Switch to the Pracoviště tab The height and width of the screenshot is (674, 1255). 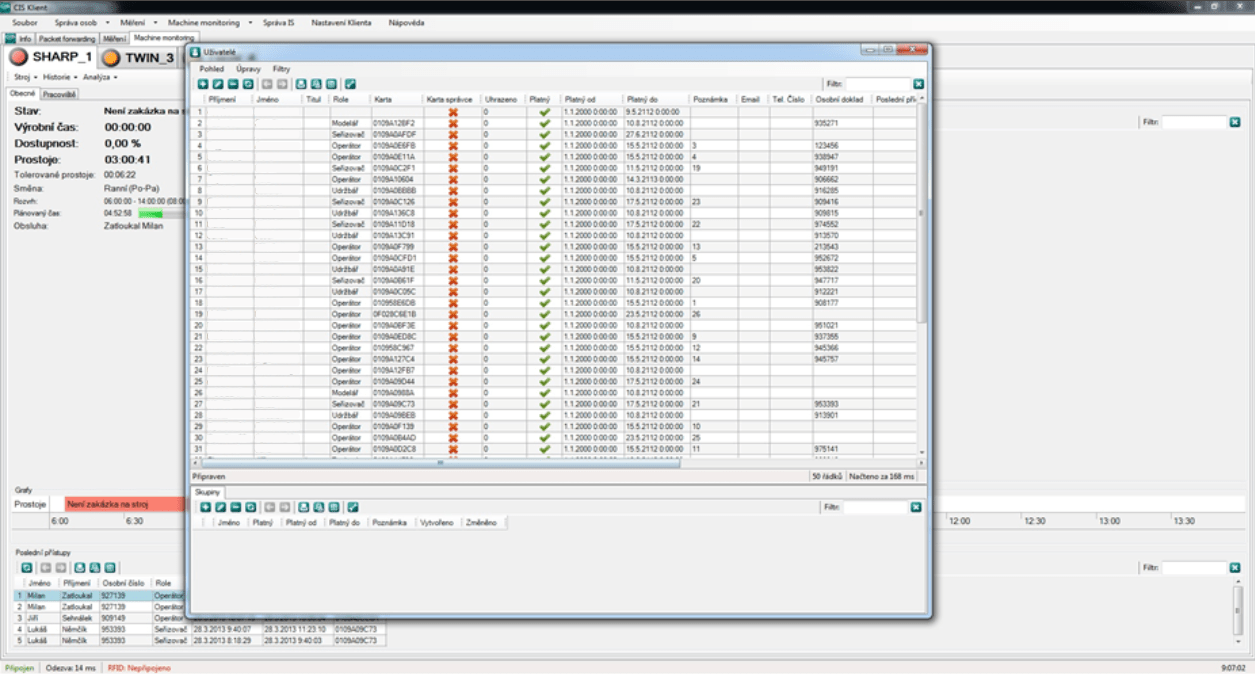tap(59, 94)
